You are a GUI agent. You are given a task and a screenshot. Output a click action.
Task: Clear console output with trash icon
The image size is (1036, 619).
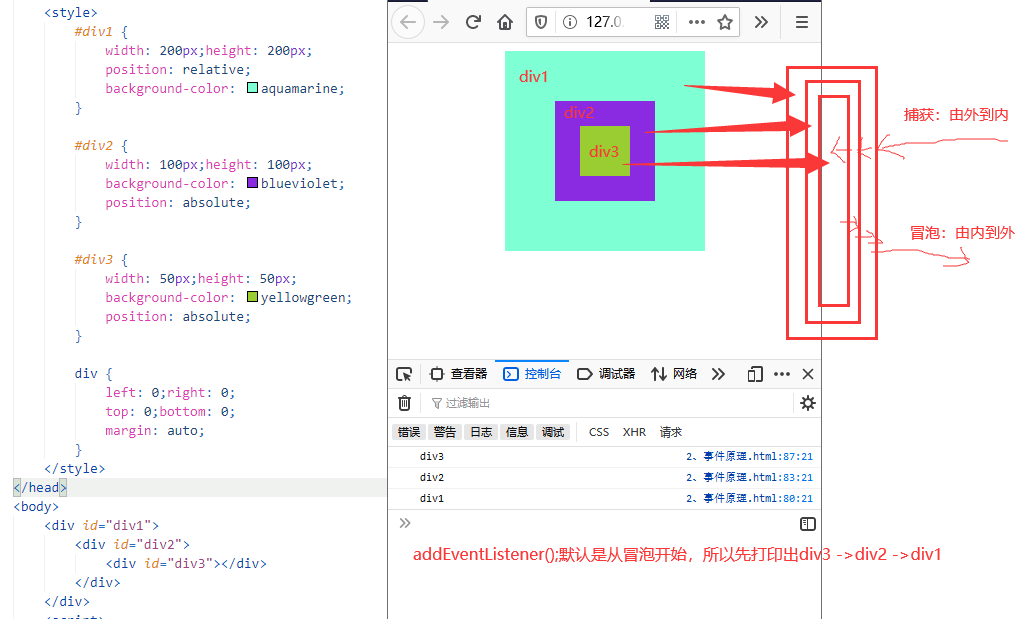tap(404, 403)
